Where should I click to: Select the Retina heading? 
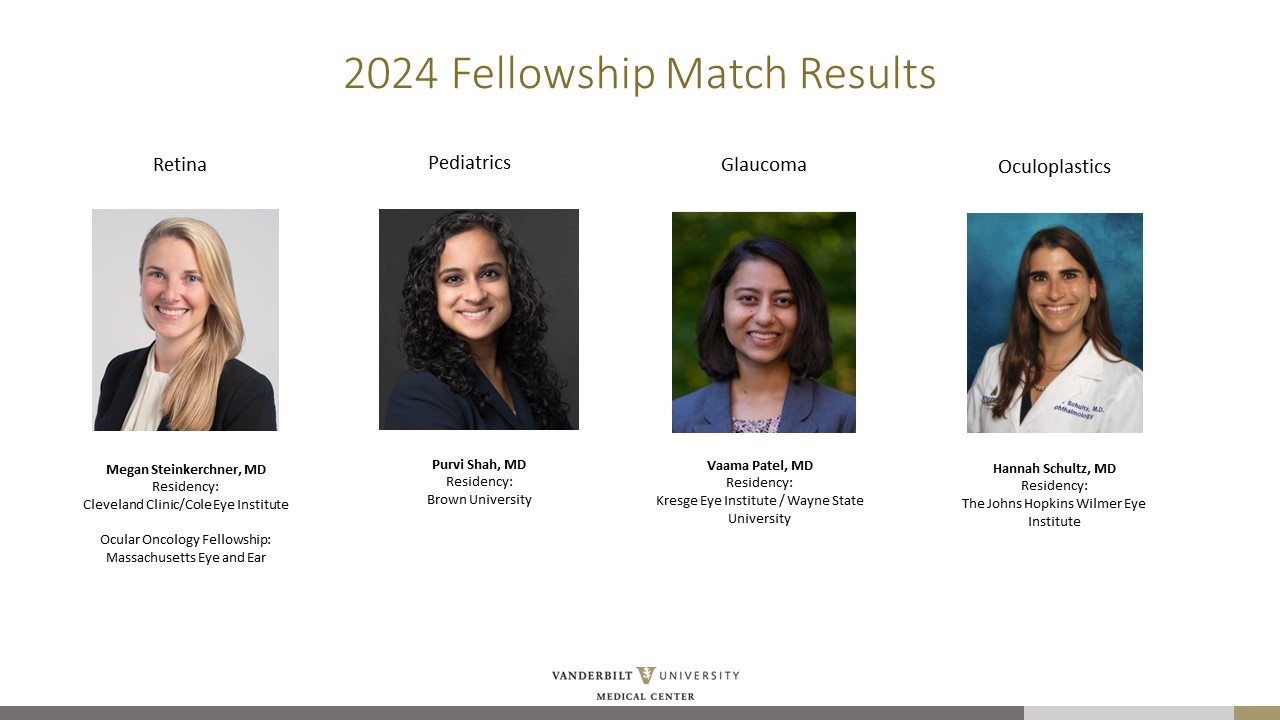tap(180, 165)
